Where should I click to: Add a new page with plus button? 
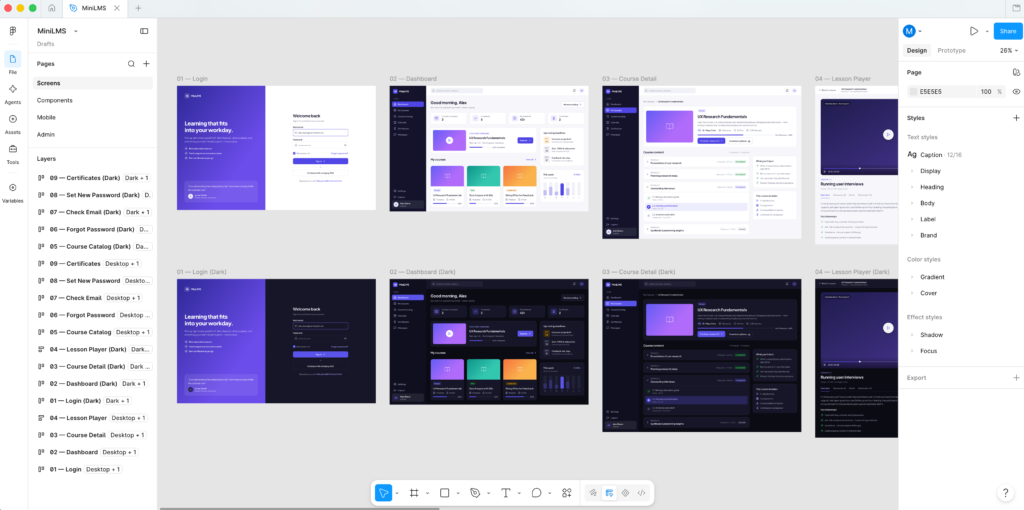[x=146, y=64]
